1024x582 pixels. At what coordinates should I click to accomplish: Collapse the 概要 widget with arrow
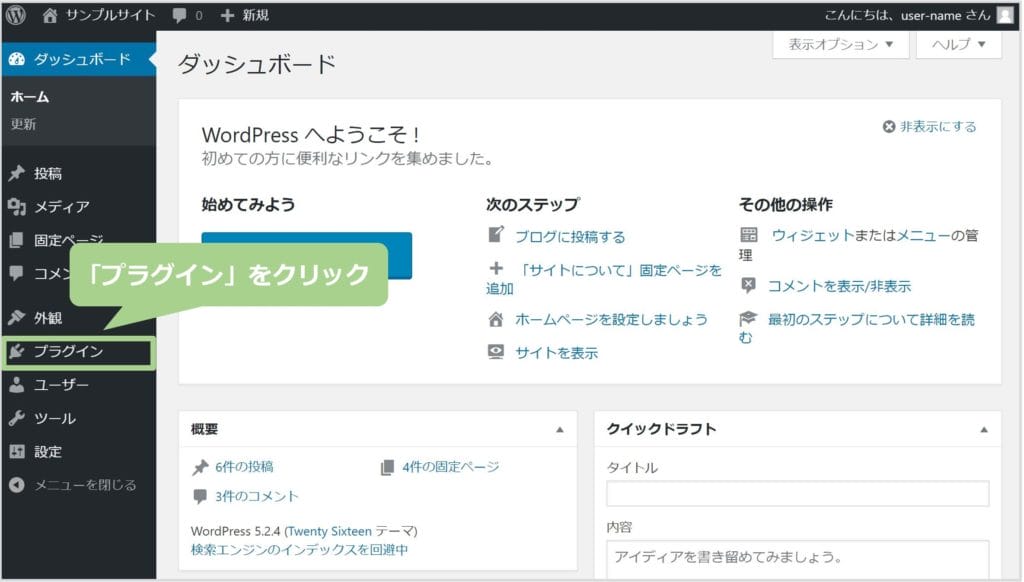[559, 430]
